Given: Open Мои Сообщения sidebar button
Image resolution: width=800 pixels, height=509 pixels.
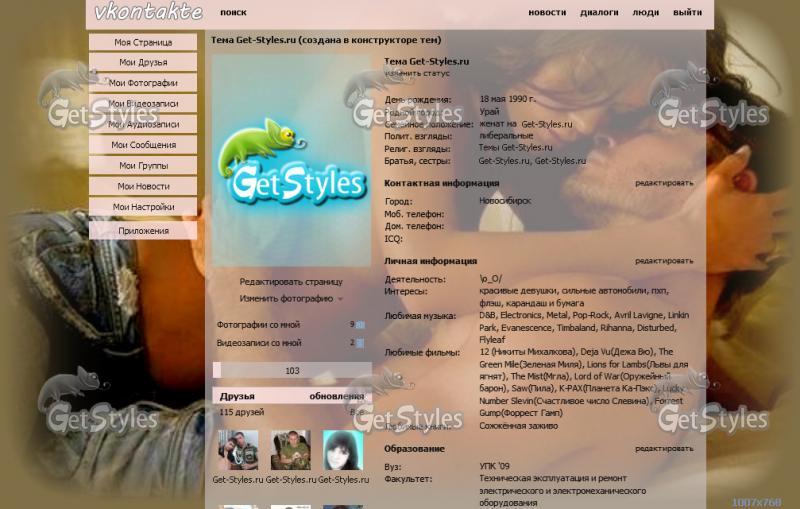Looking at the screenshot, I should [x=143, y=145].
